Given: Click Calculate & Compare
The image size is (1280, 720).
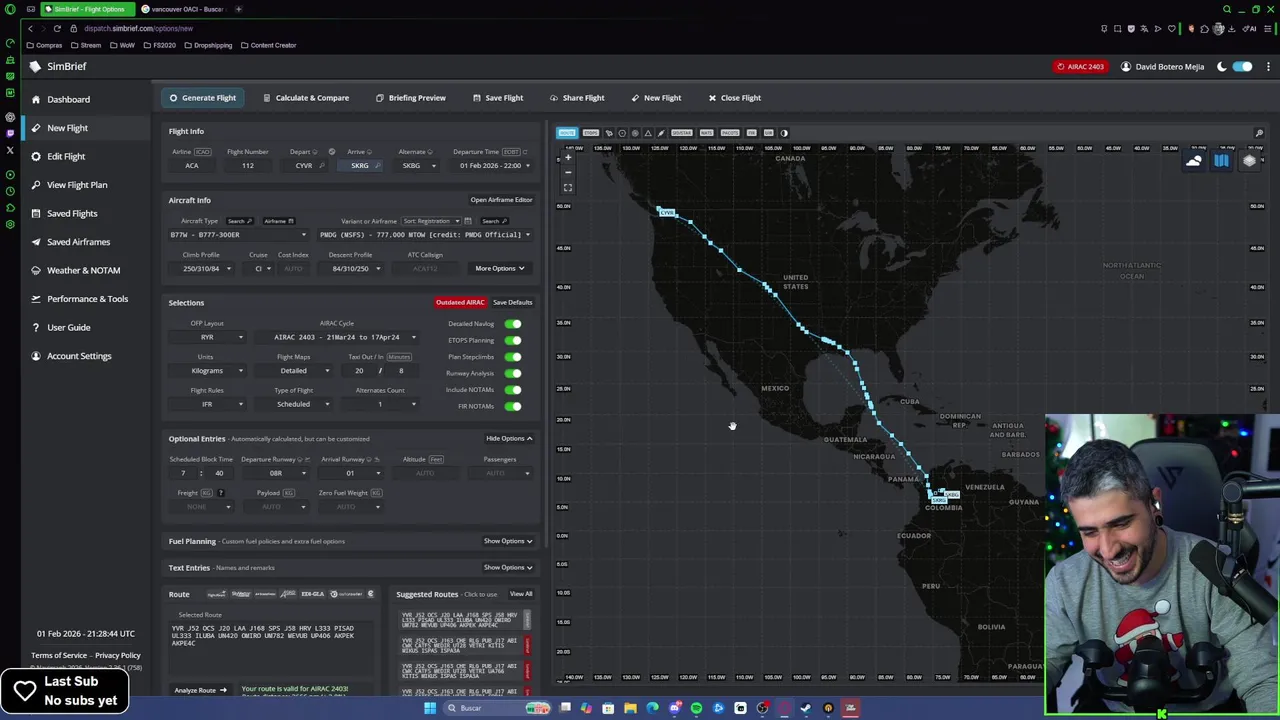Looking at the screenshot, I should (306, 98).
